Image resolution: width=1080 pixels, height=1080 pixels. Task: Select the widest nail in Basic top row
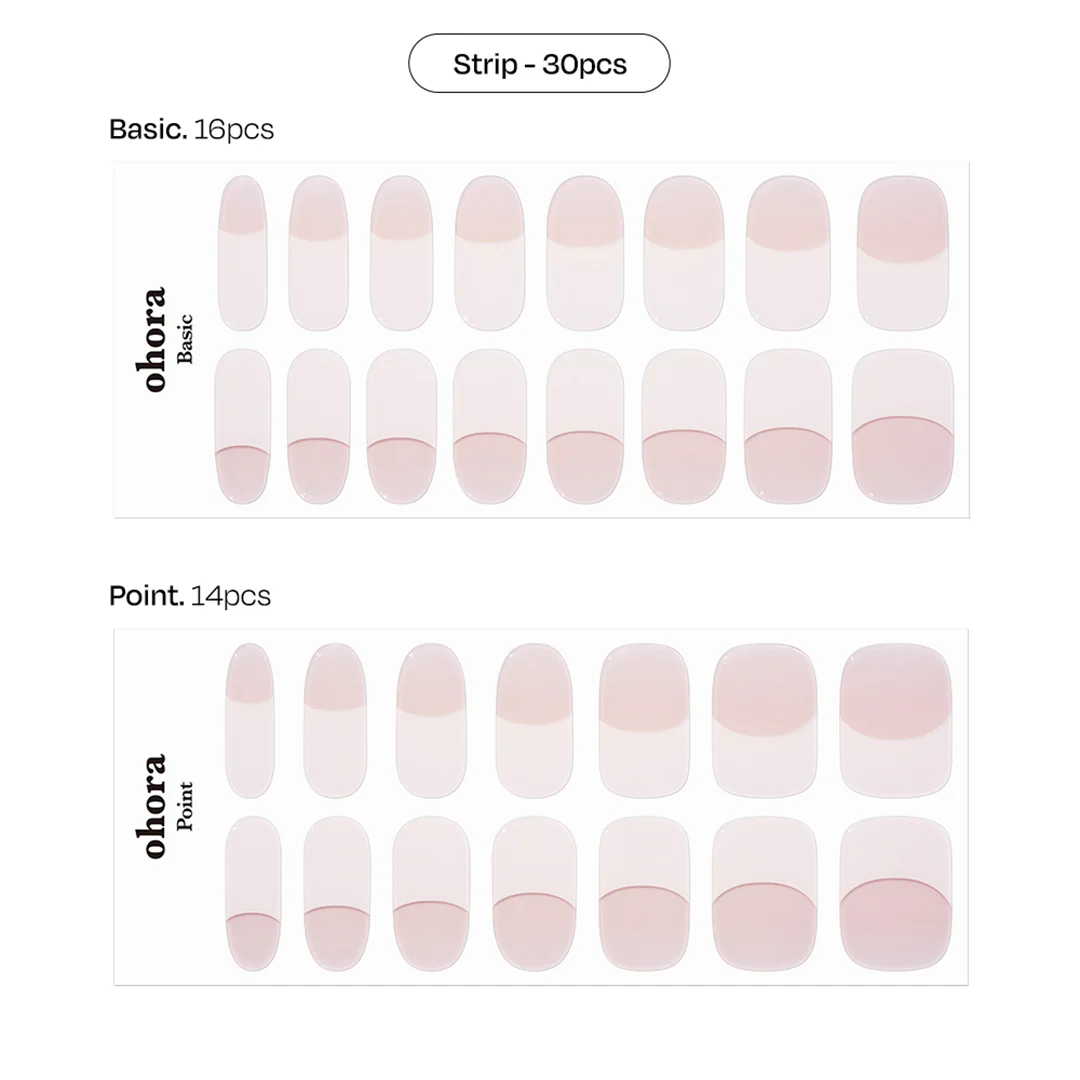pos(903,253)
